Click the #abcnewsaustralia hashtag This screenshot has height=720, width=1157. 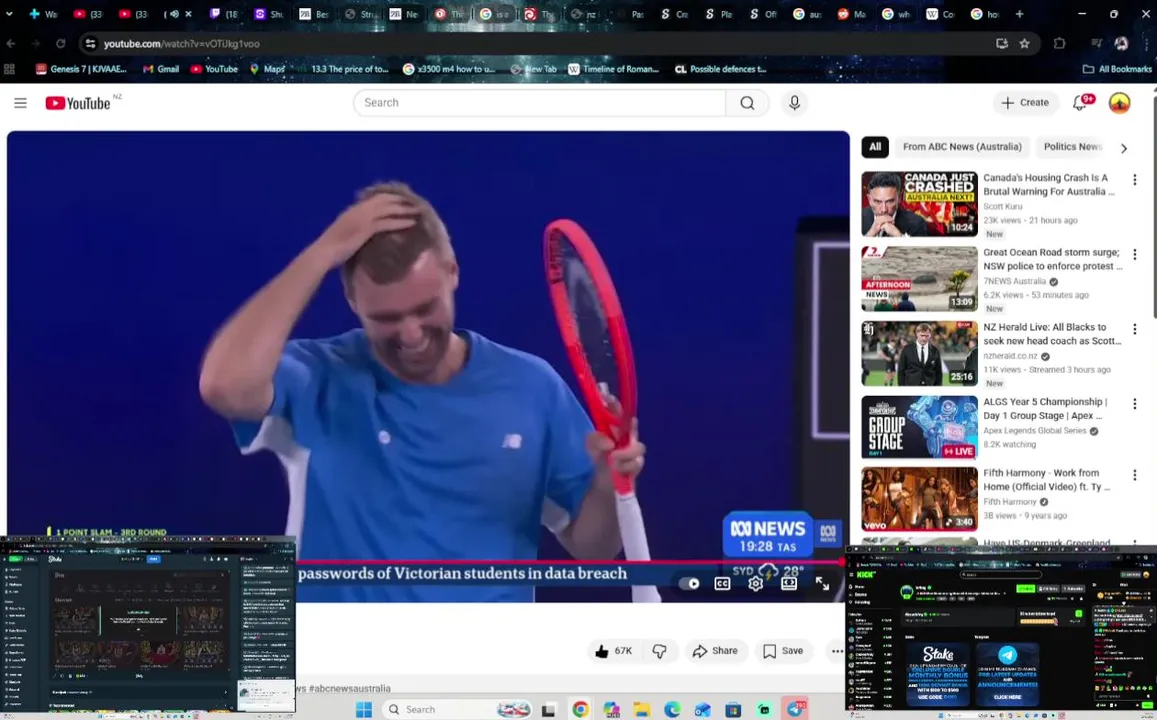[x=350, y=688]
